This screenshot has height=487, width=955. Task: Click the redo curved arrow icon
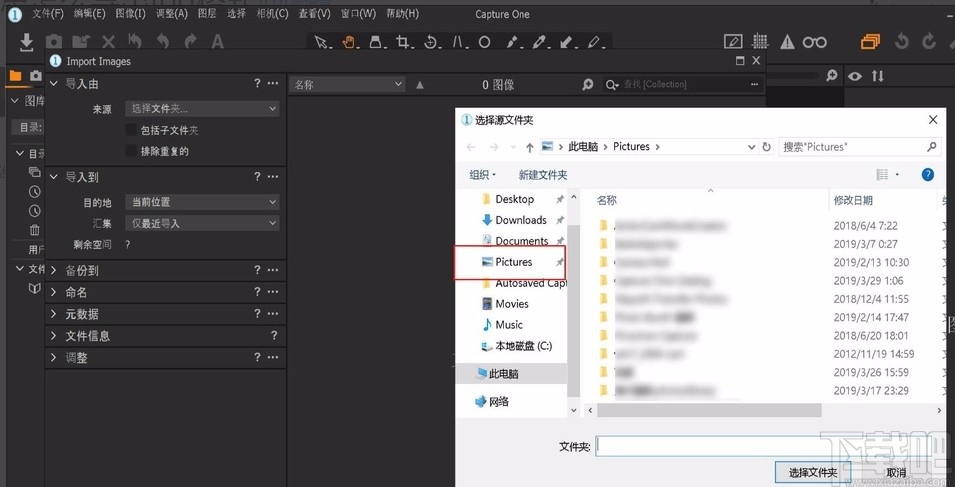click(x=191, y=41)
